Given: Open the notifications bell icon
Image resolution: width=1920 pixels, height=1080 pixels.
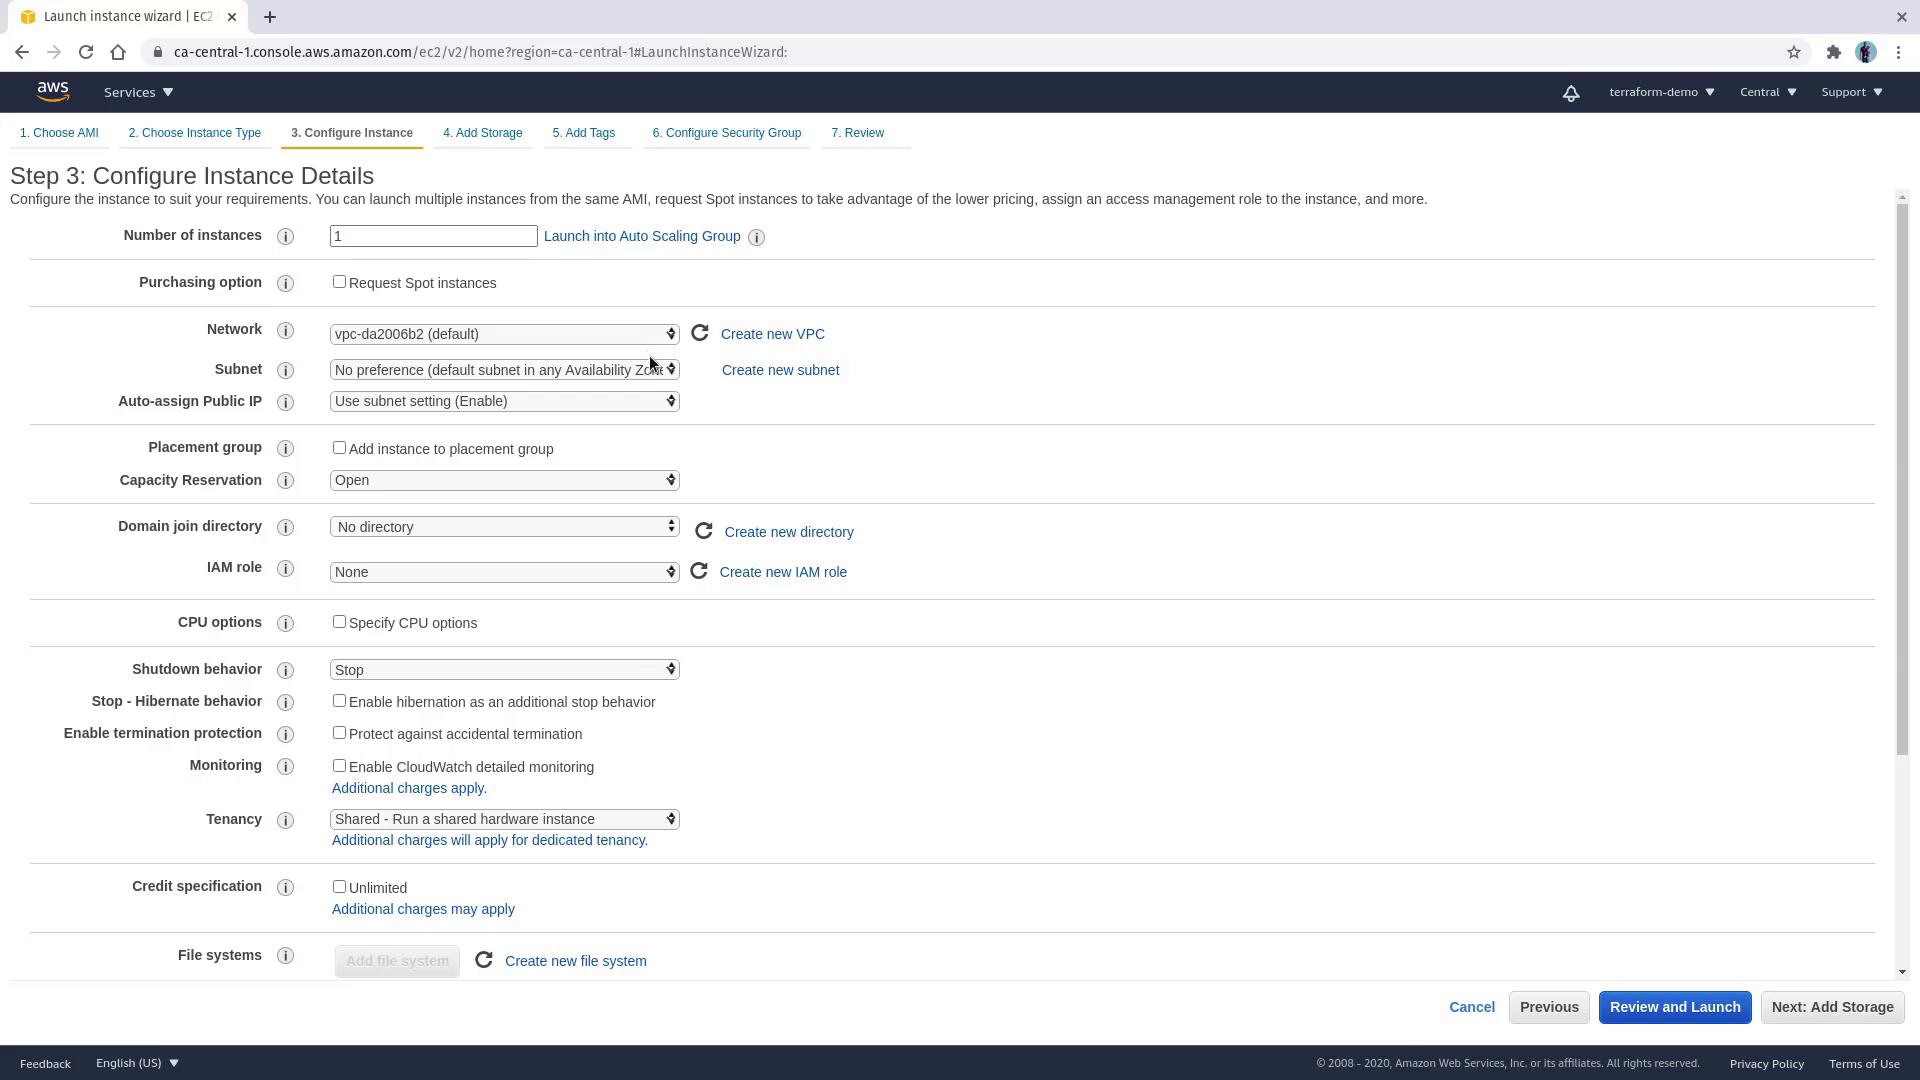Looking at the screenshot, I should pyautogui.click(x=1571, y=93).
